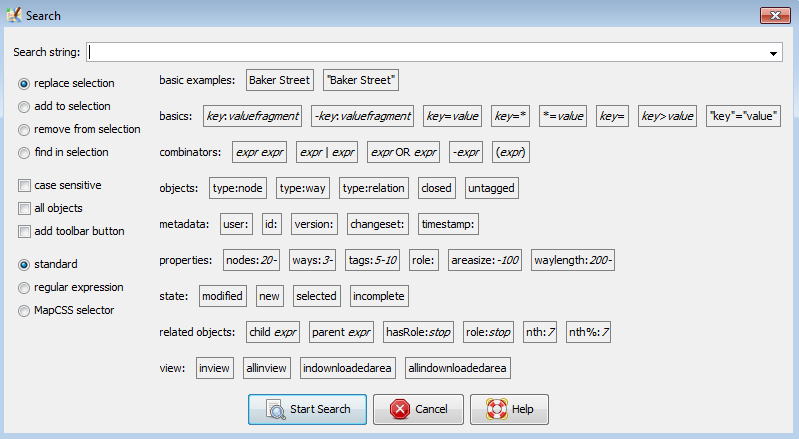Insert user: metadata keyword

pyautogui.click(x=236, y=224)
